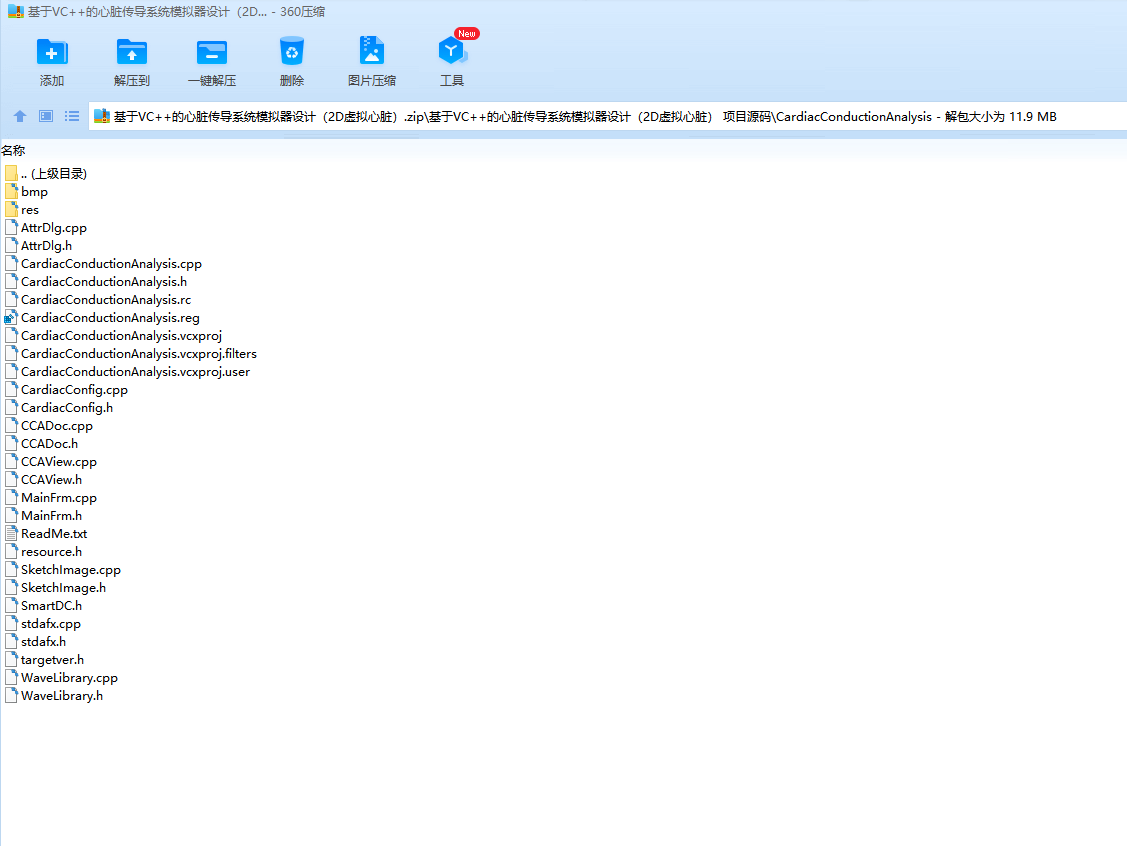Switch to thumbnail view icon
1127x846 pixels.
pos(46,116)
